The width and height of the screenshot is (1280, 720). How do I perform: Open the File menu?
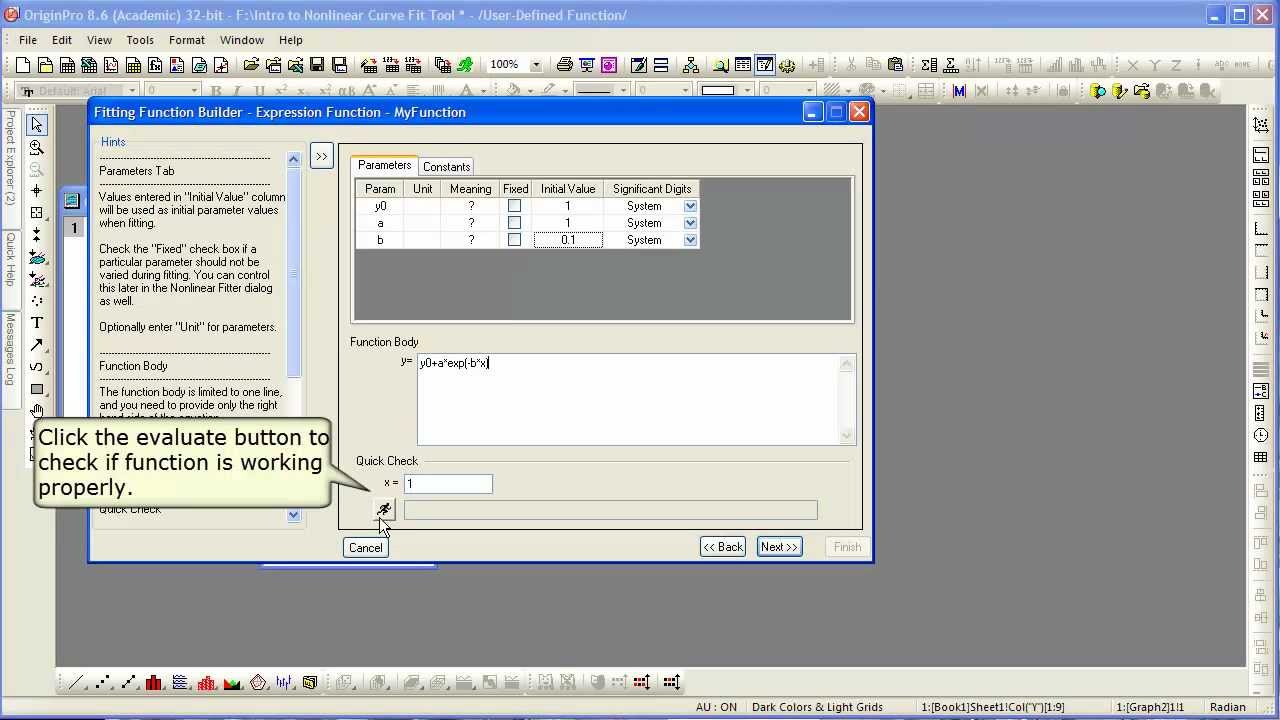point(28,40)
